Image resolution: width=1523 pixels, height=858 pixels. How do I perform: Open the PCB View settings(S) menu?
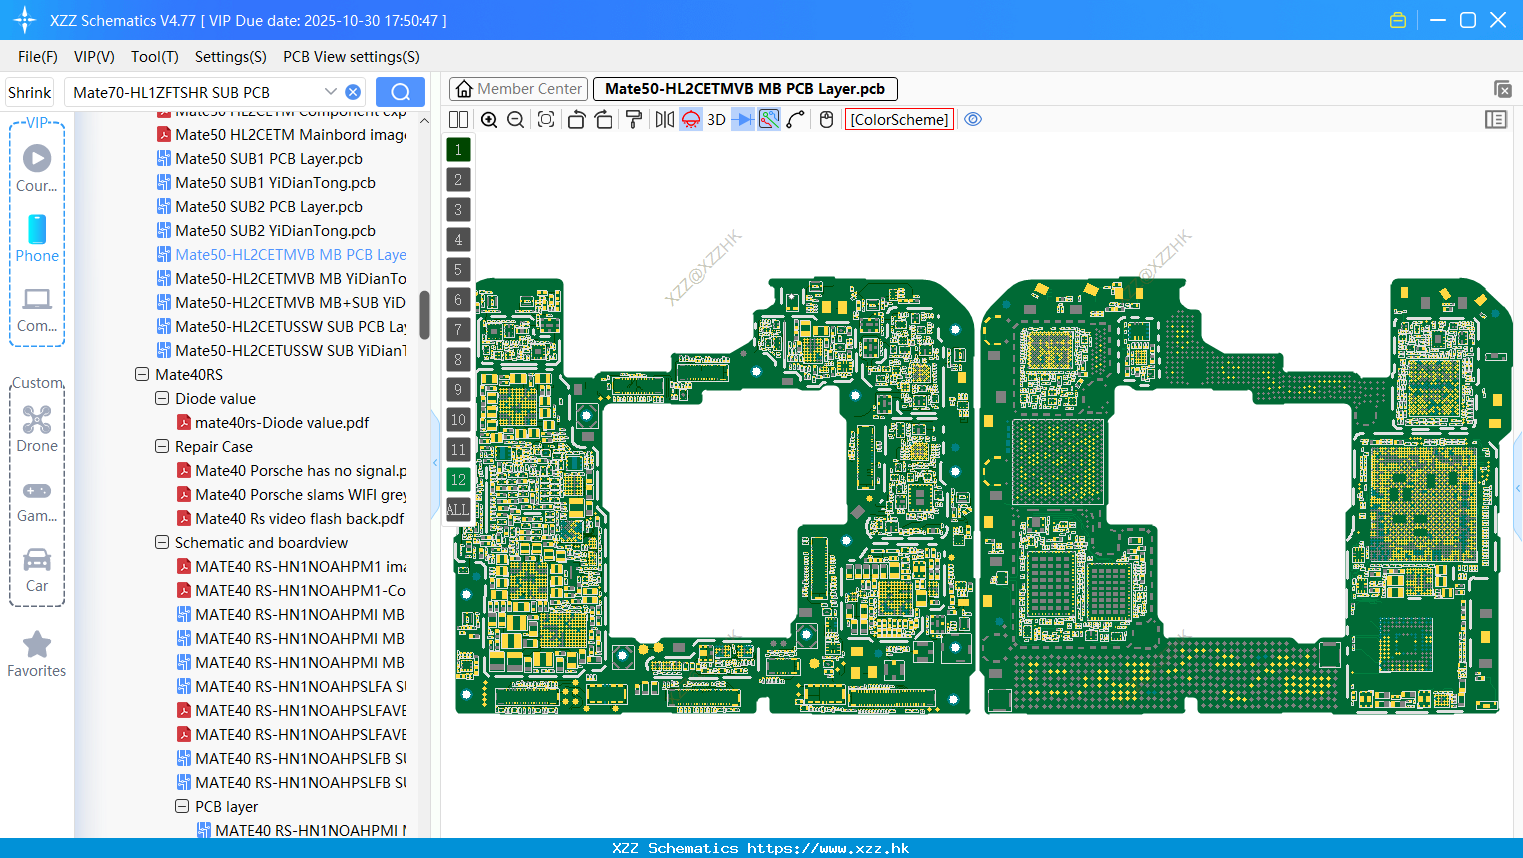[351, 57]
